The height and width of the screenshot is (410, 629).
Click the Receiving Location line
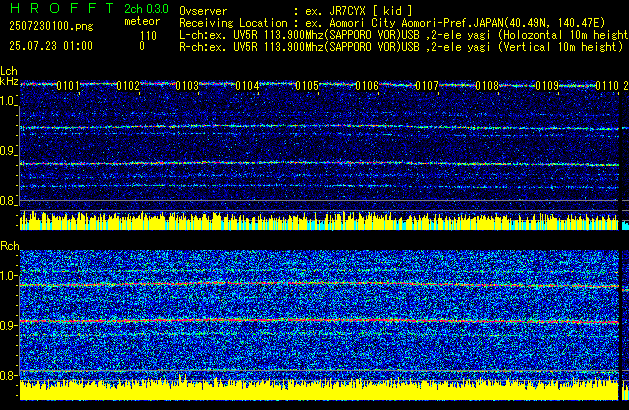(x=392, y=23)
